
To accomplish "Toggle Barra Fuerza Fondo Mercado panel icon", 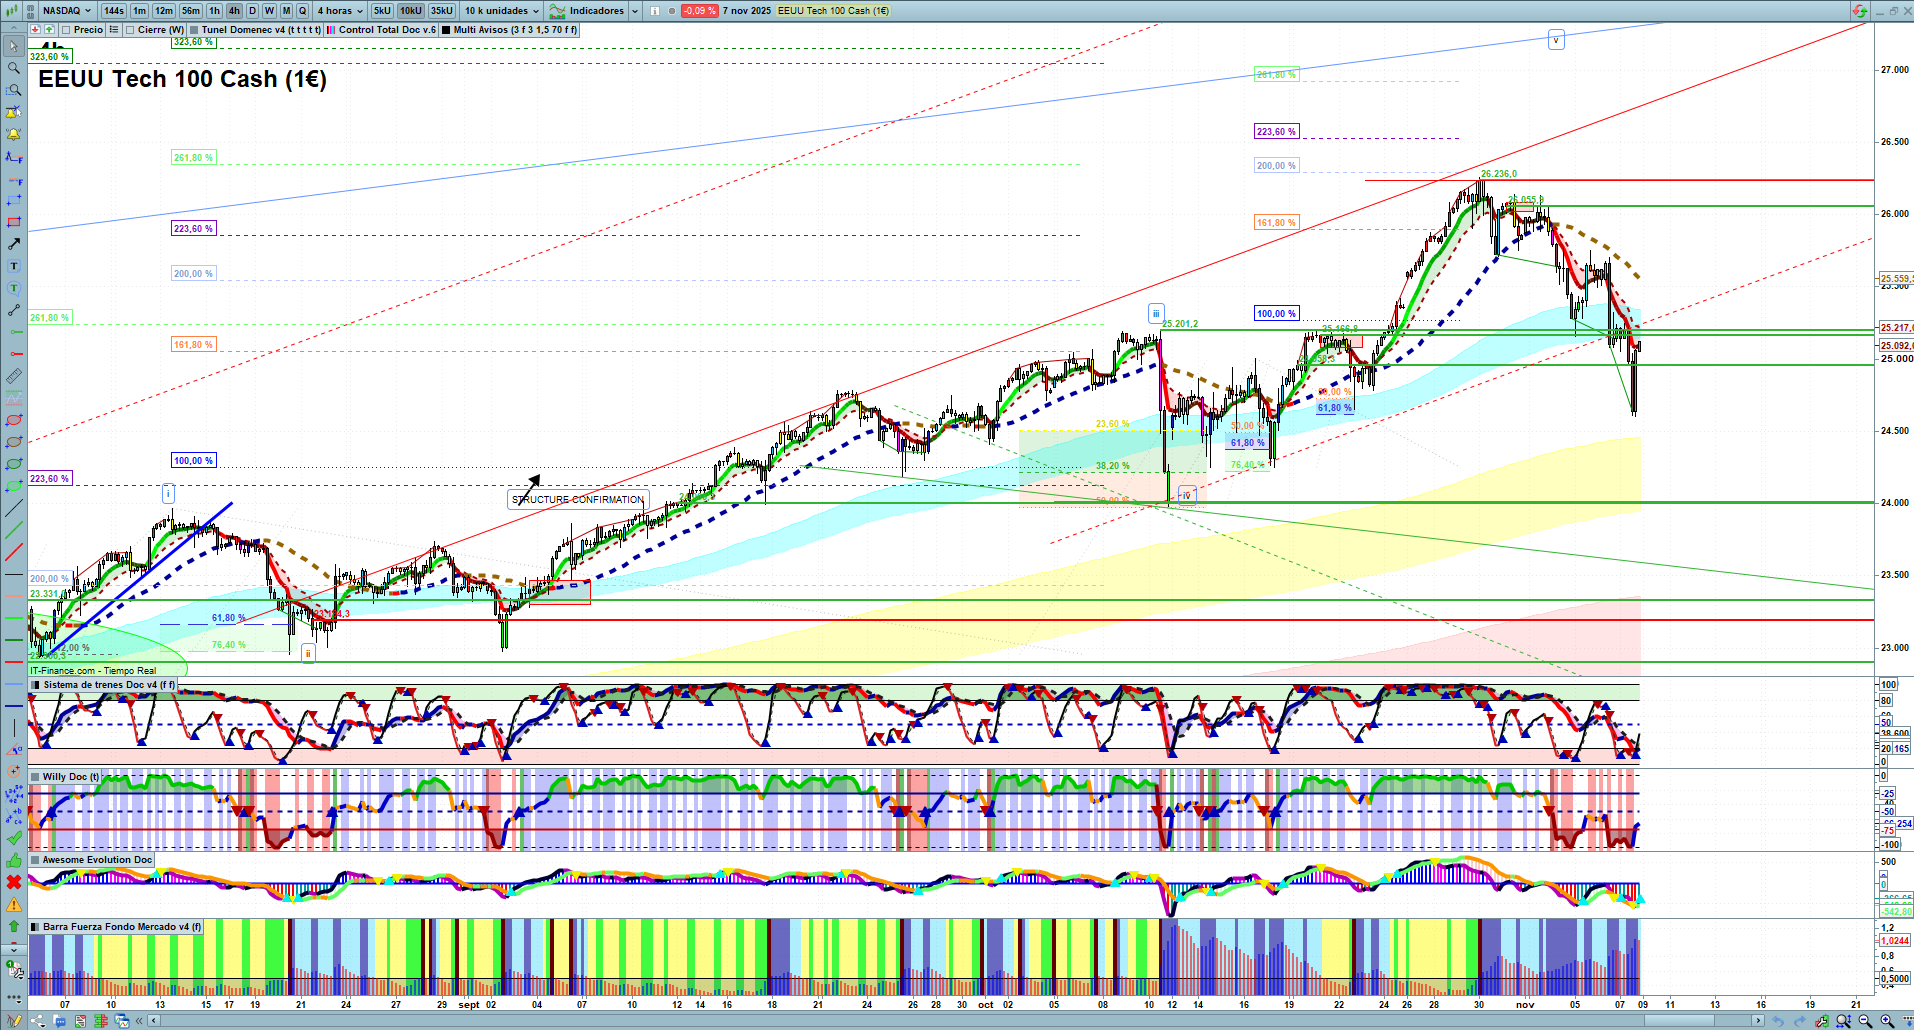I will pyautogui.click(x=35, y=927).
